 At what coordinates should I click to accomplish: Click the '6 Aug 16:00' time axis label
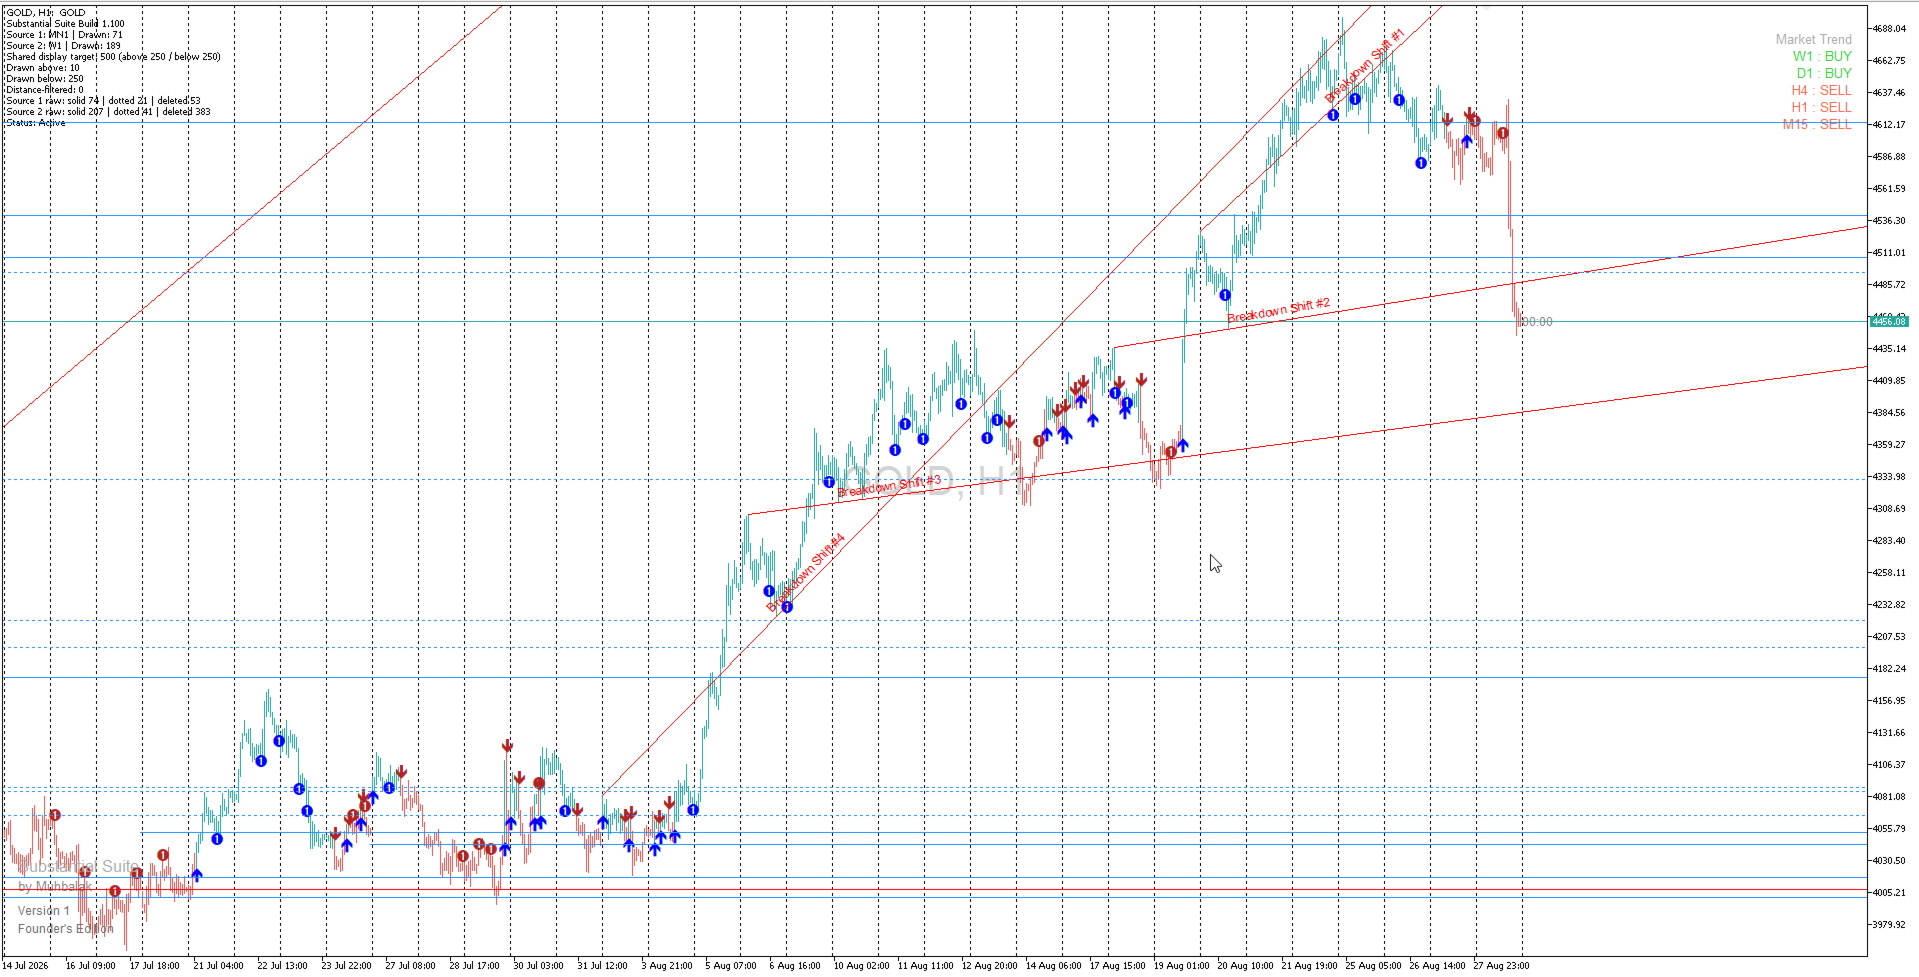click(x=795, y=966)
